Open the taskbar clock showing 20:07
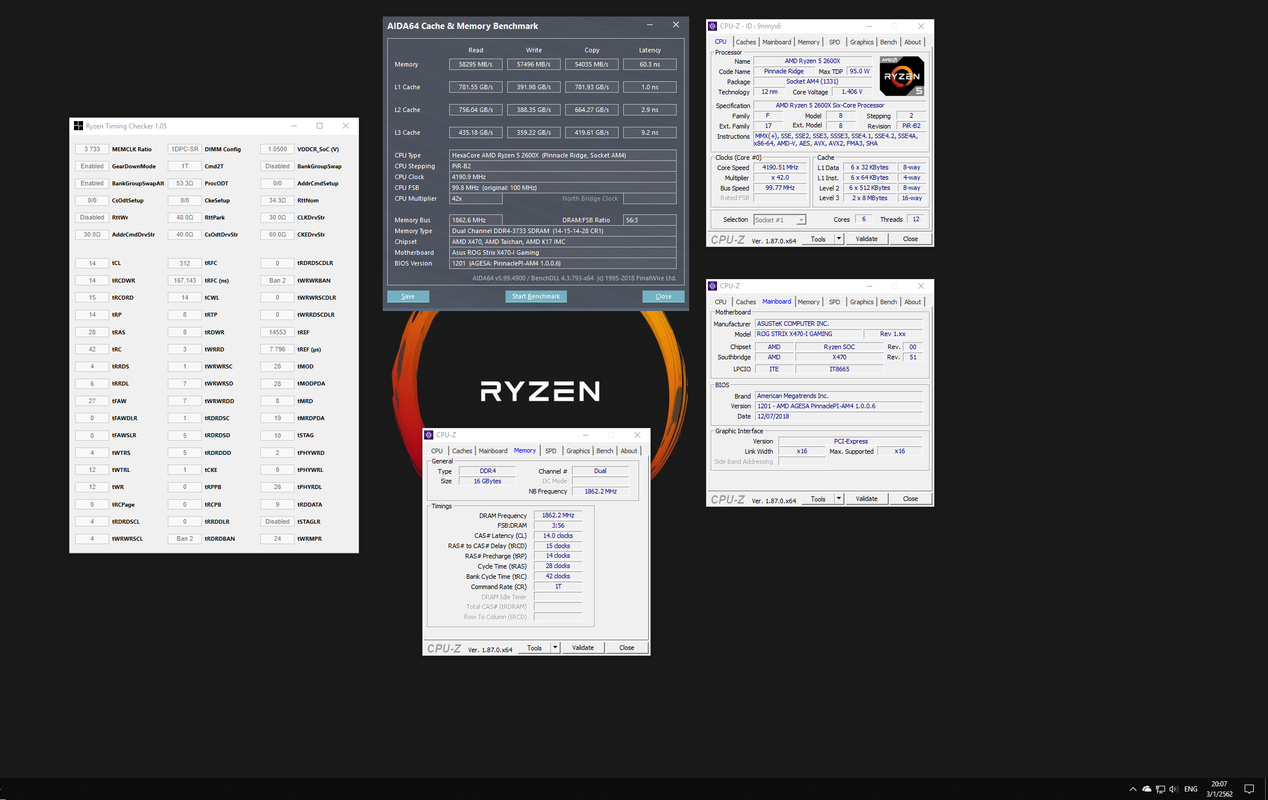Viewport: 1268px width, 800px height. [x=1219, y=789]
